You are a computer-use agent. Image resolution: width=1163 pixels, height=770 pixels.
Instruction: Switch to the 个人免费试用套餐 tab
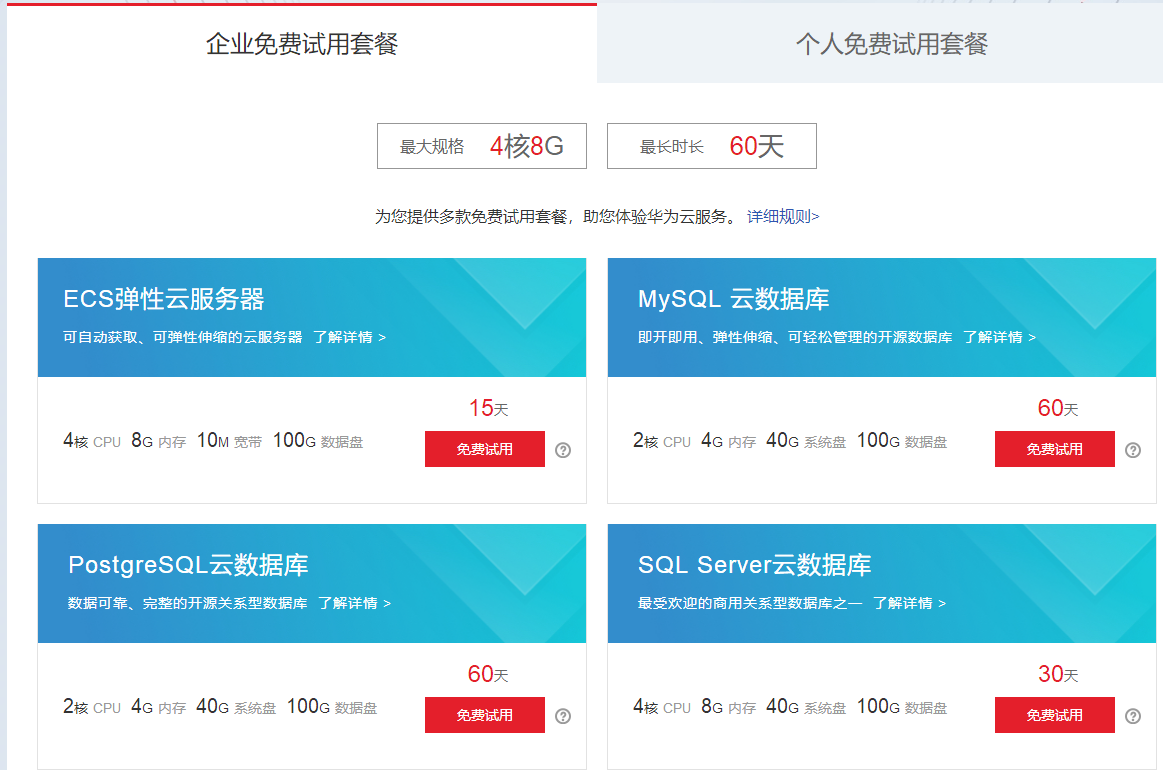pos(891,44)
